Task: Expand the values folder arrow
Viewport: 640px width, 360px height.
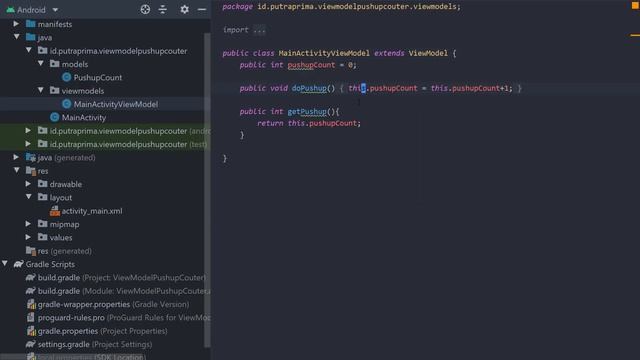Action: pyautogui.click(x=28, y=237)
